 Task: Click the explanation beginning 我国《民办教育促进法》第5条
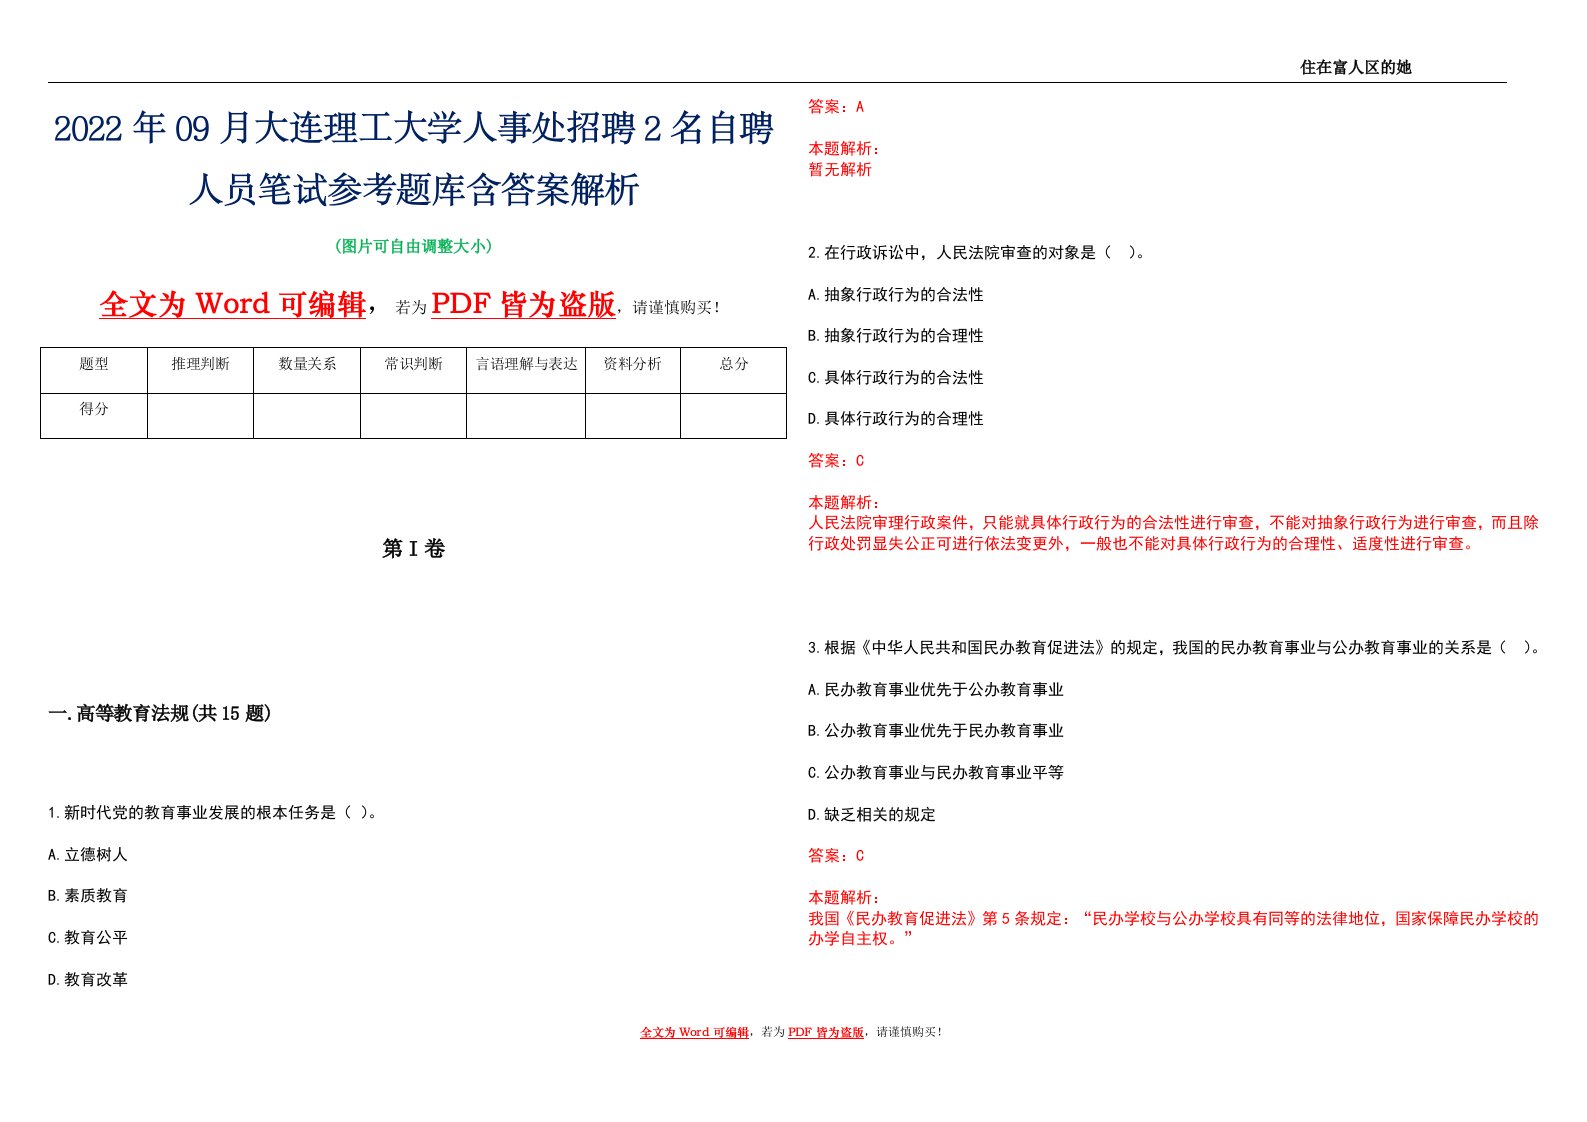tap(1174, 929)
